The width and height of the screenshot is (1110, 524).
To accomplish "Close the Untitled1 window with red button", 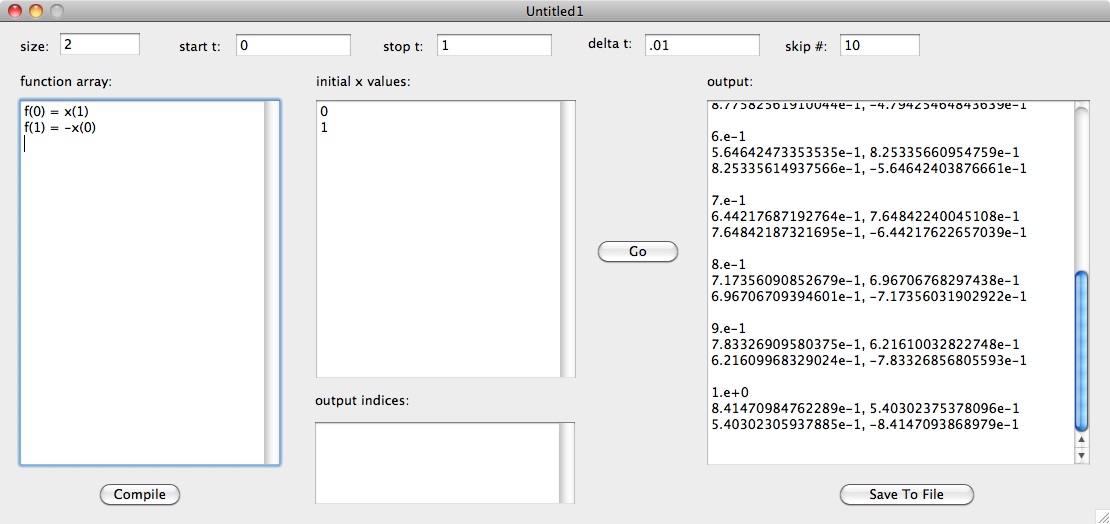I will tap(14, 11).
